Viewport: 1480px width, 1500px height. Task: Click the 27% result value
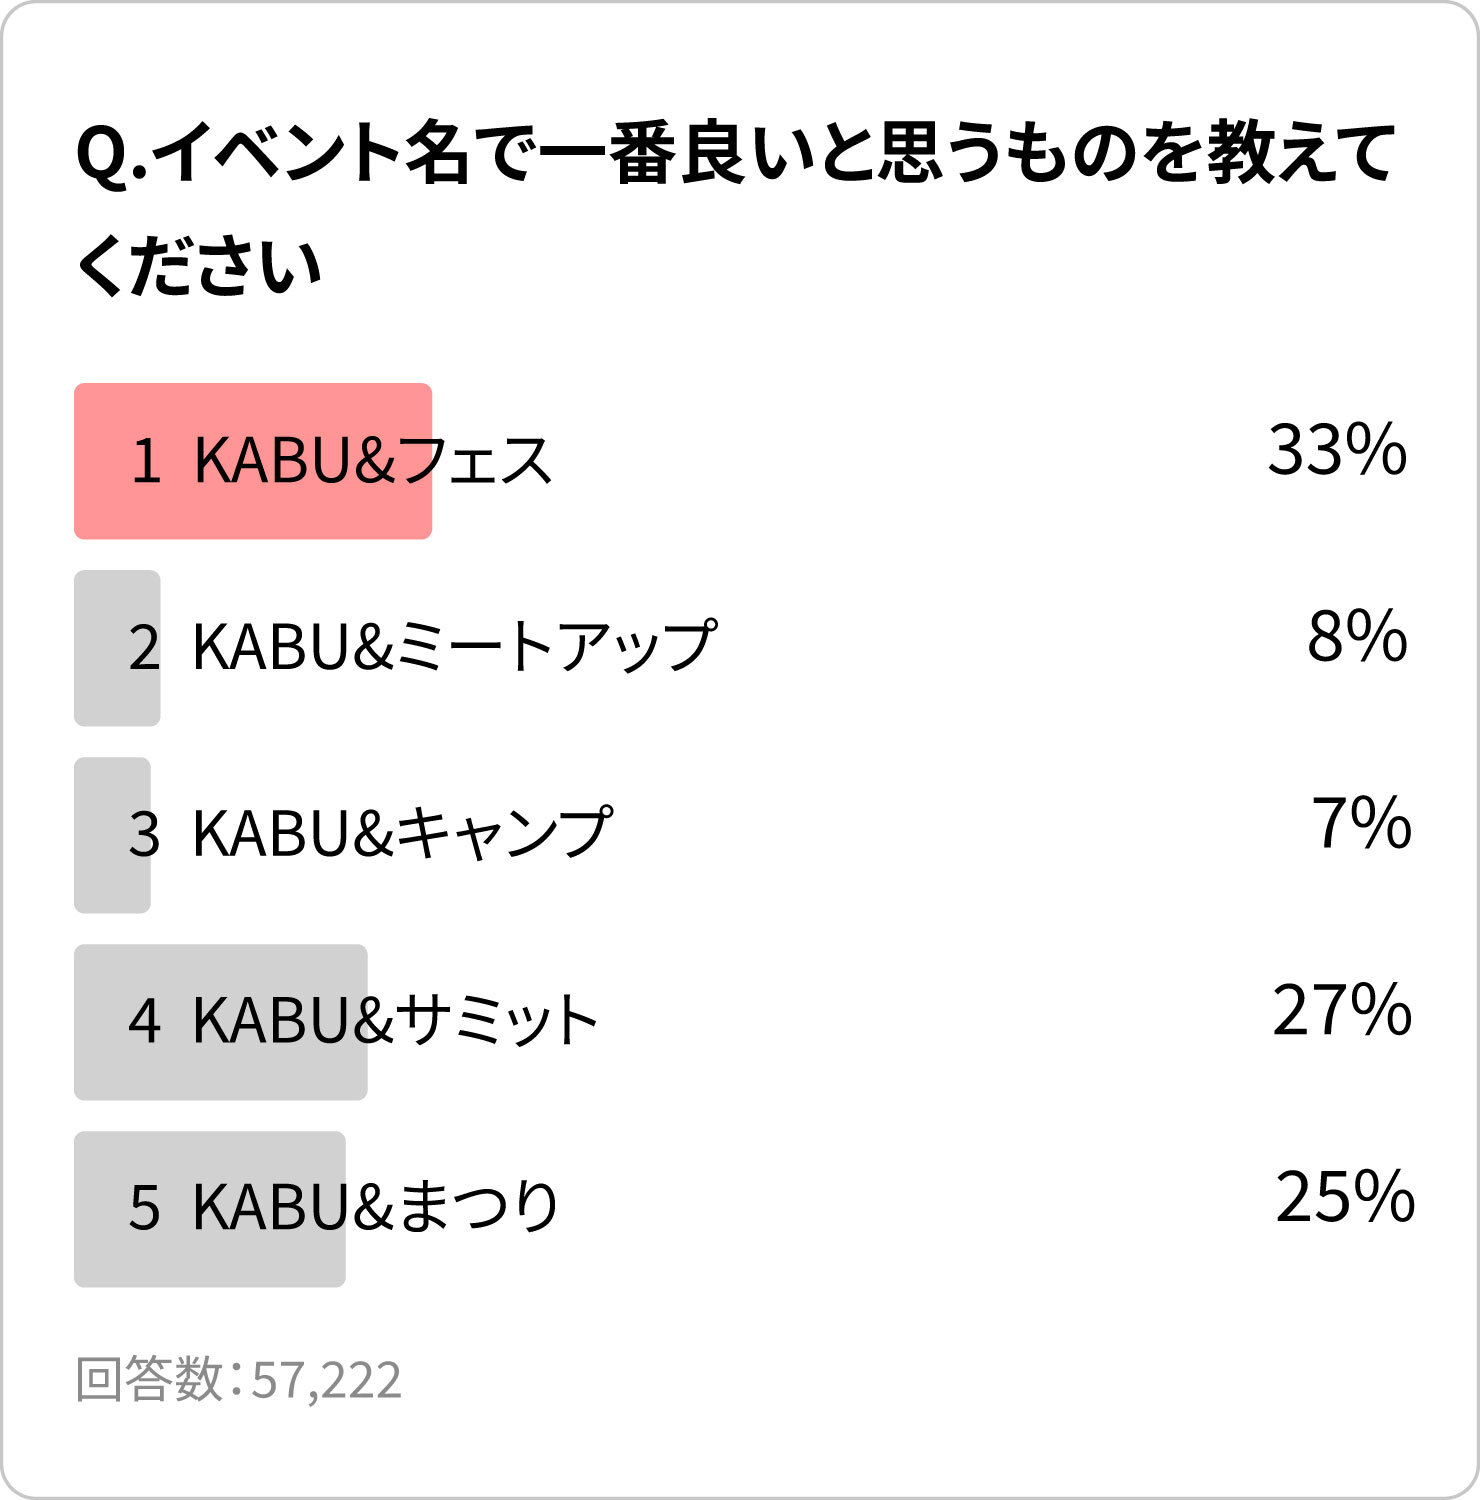click(x=1342, y=1011)
